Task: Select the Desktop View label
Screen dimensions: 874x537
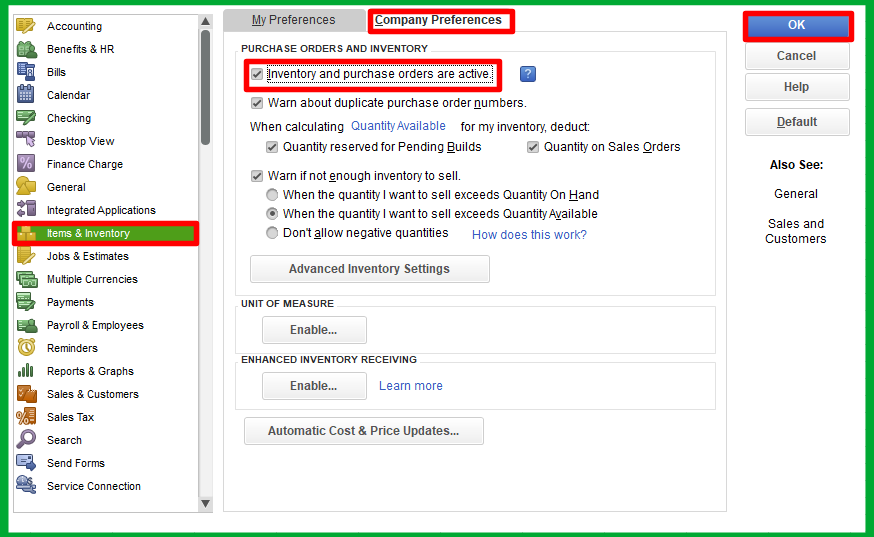Action: click(x=81, y=141)
